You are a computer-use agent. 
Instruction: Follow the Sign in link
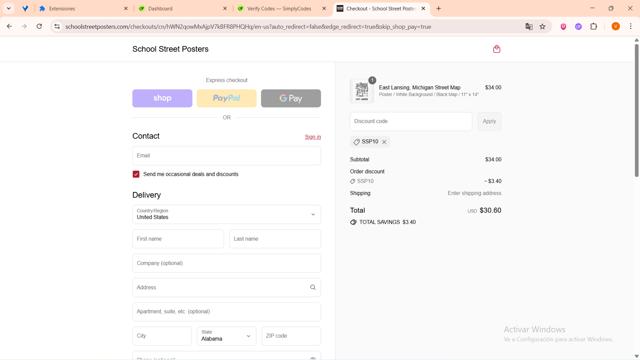coord(313,137)
